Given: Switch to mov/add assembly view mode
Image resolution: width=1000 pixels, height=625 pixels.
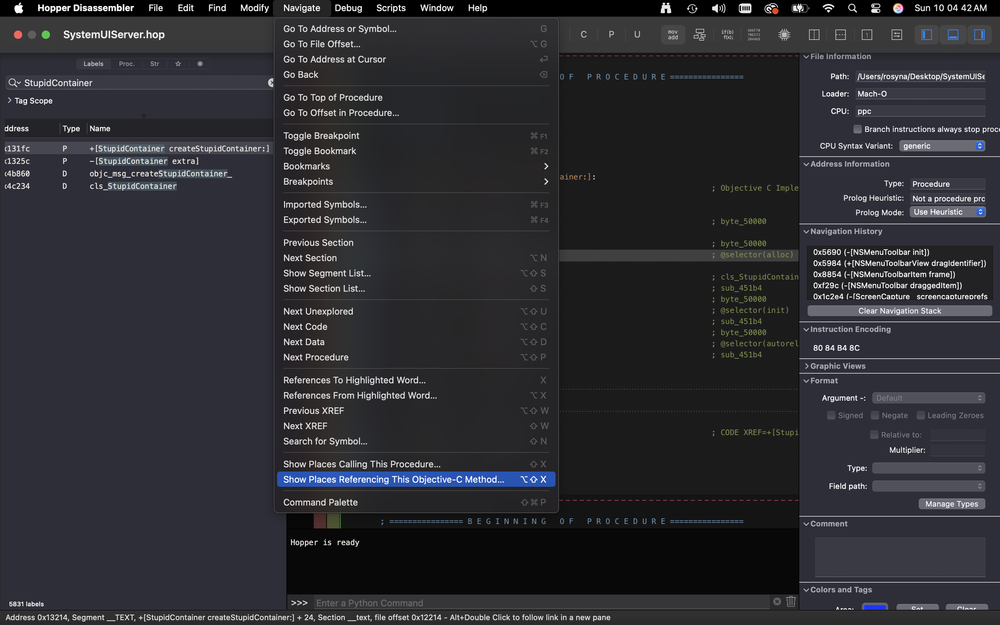Looking at the screenshot, I should (673, 34).
